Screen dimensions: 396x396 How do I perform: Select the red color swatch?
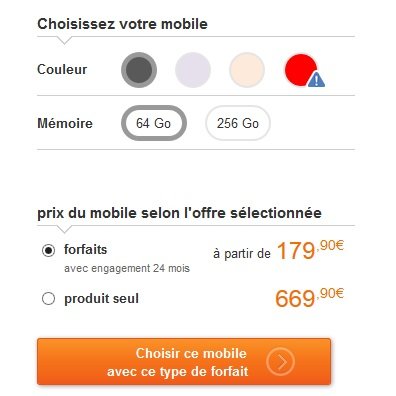tap(301, 70)
